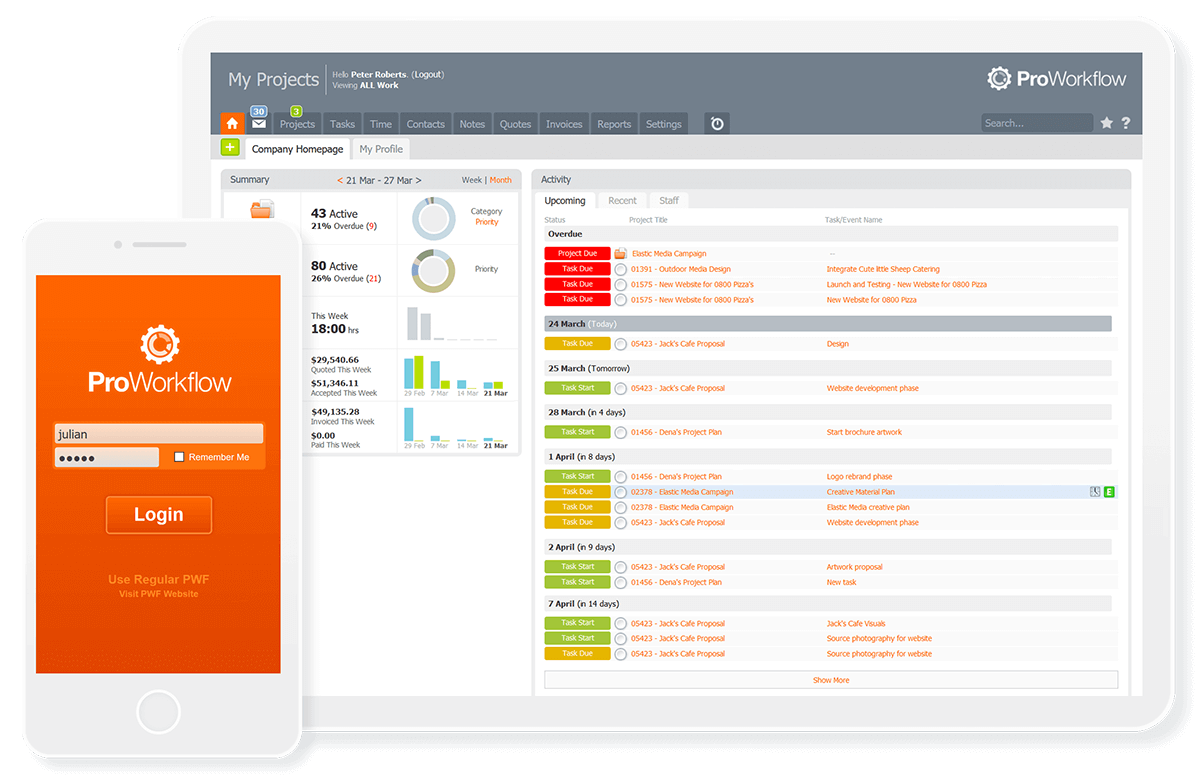Mark Outdoor Media Design task complete circle

tap(620, 269)
